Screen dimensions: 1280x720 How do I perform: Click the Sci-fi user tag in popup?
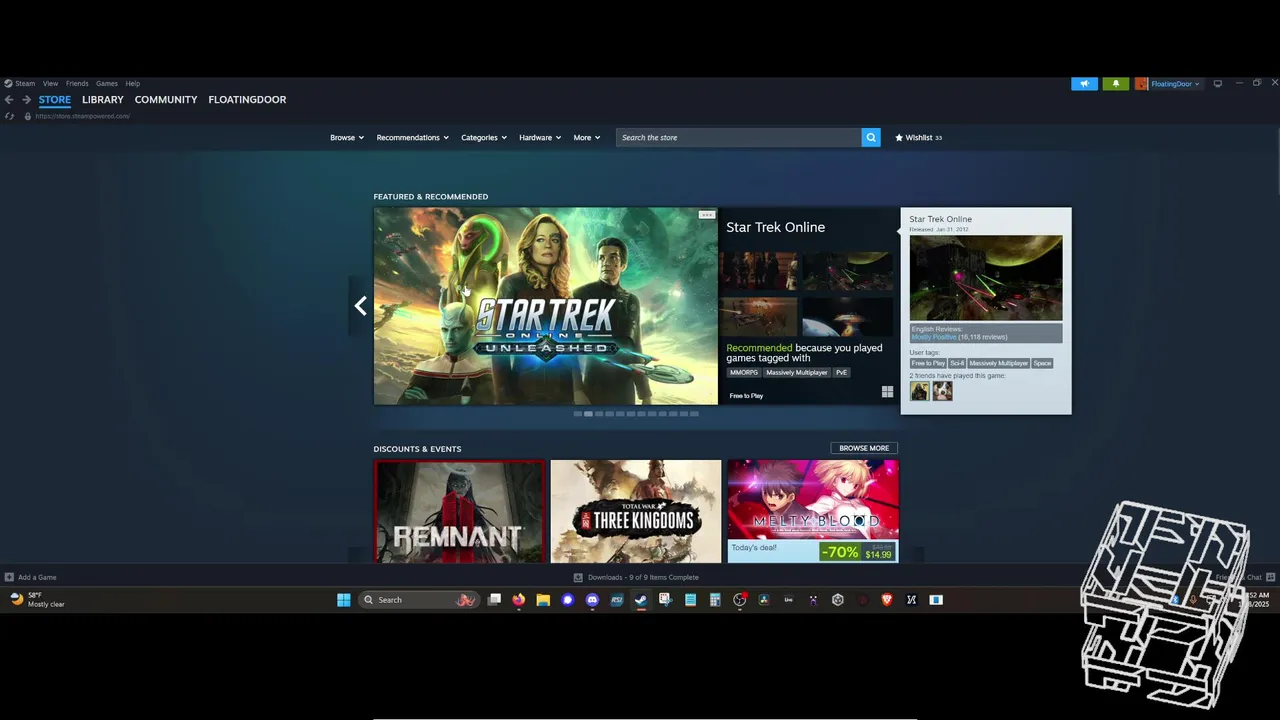click(957, 363)
